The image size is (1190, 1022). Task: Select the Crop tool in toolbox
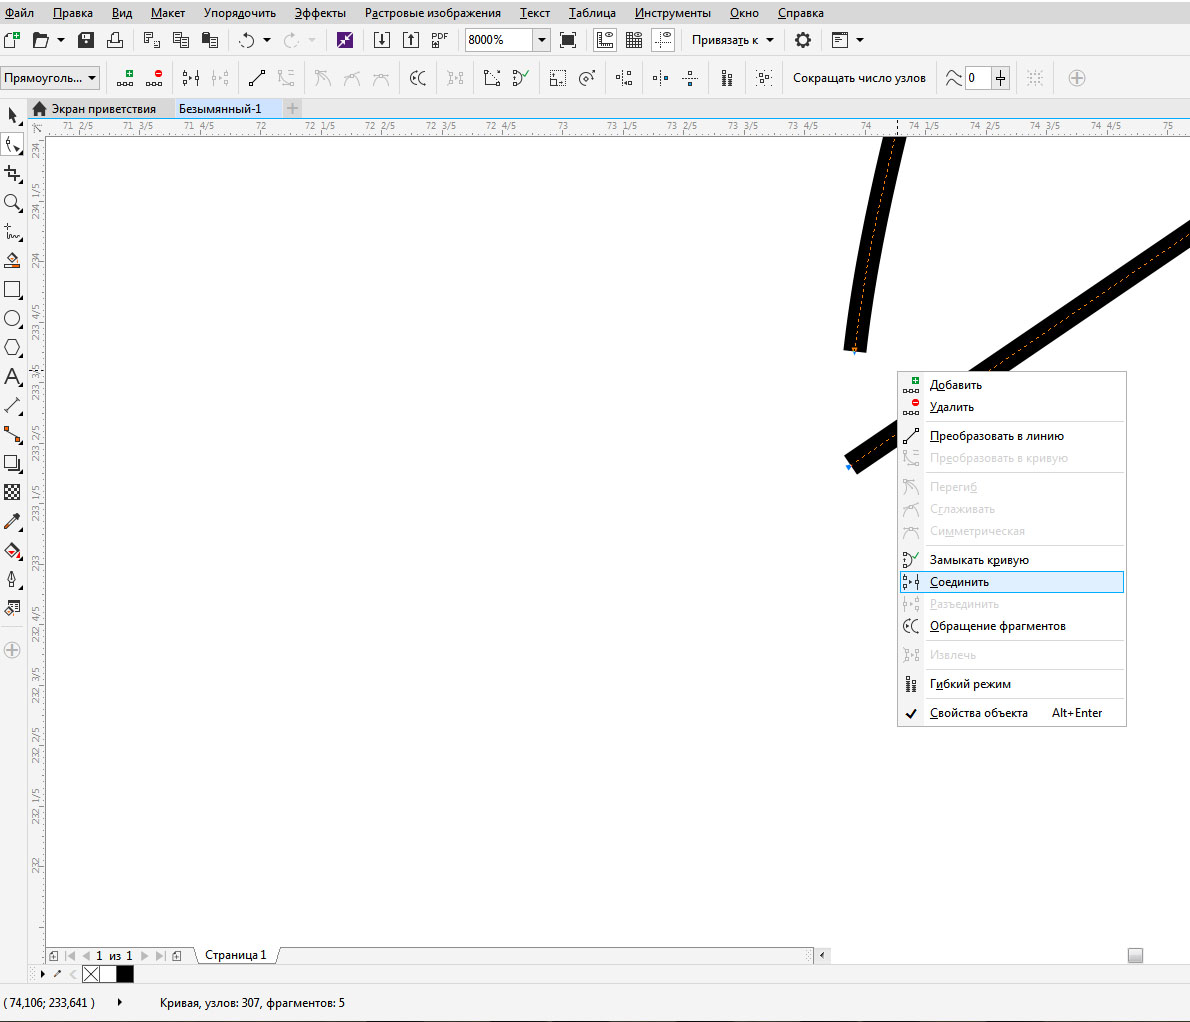click(13, 174)
